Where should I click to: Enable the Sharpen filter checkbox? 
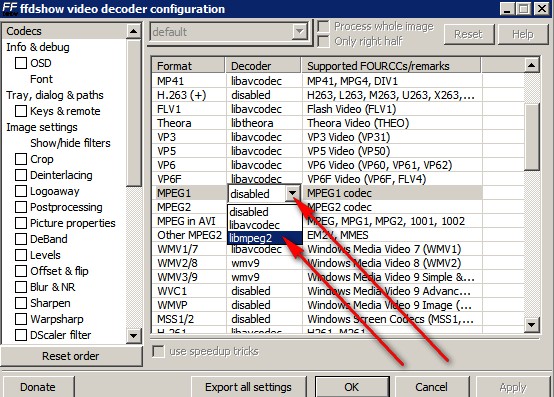(21, 303)
